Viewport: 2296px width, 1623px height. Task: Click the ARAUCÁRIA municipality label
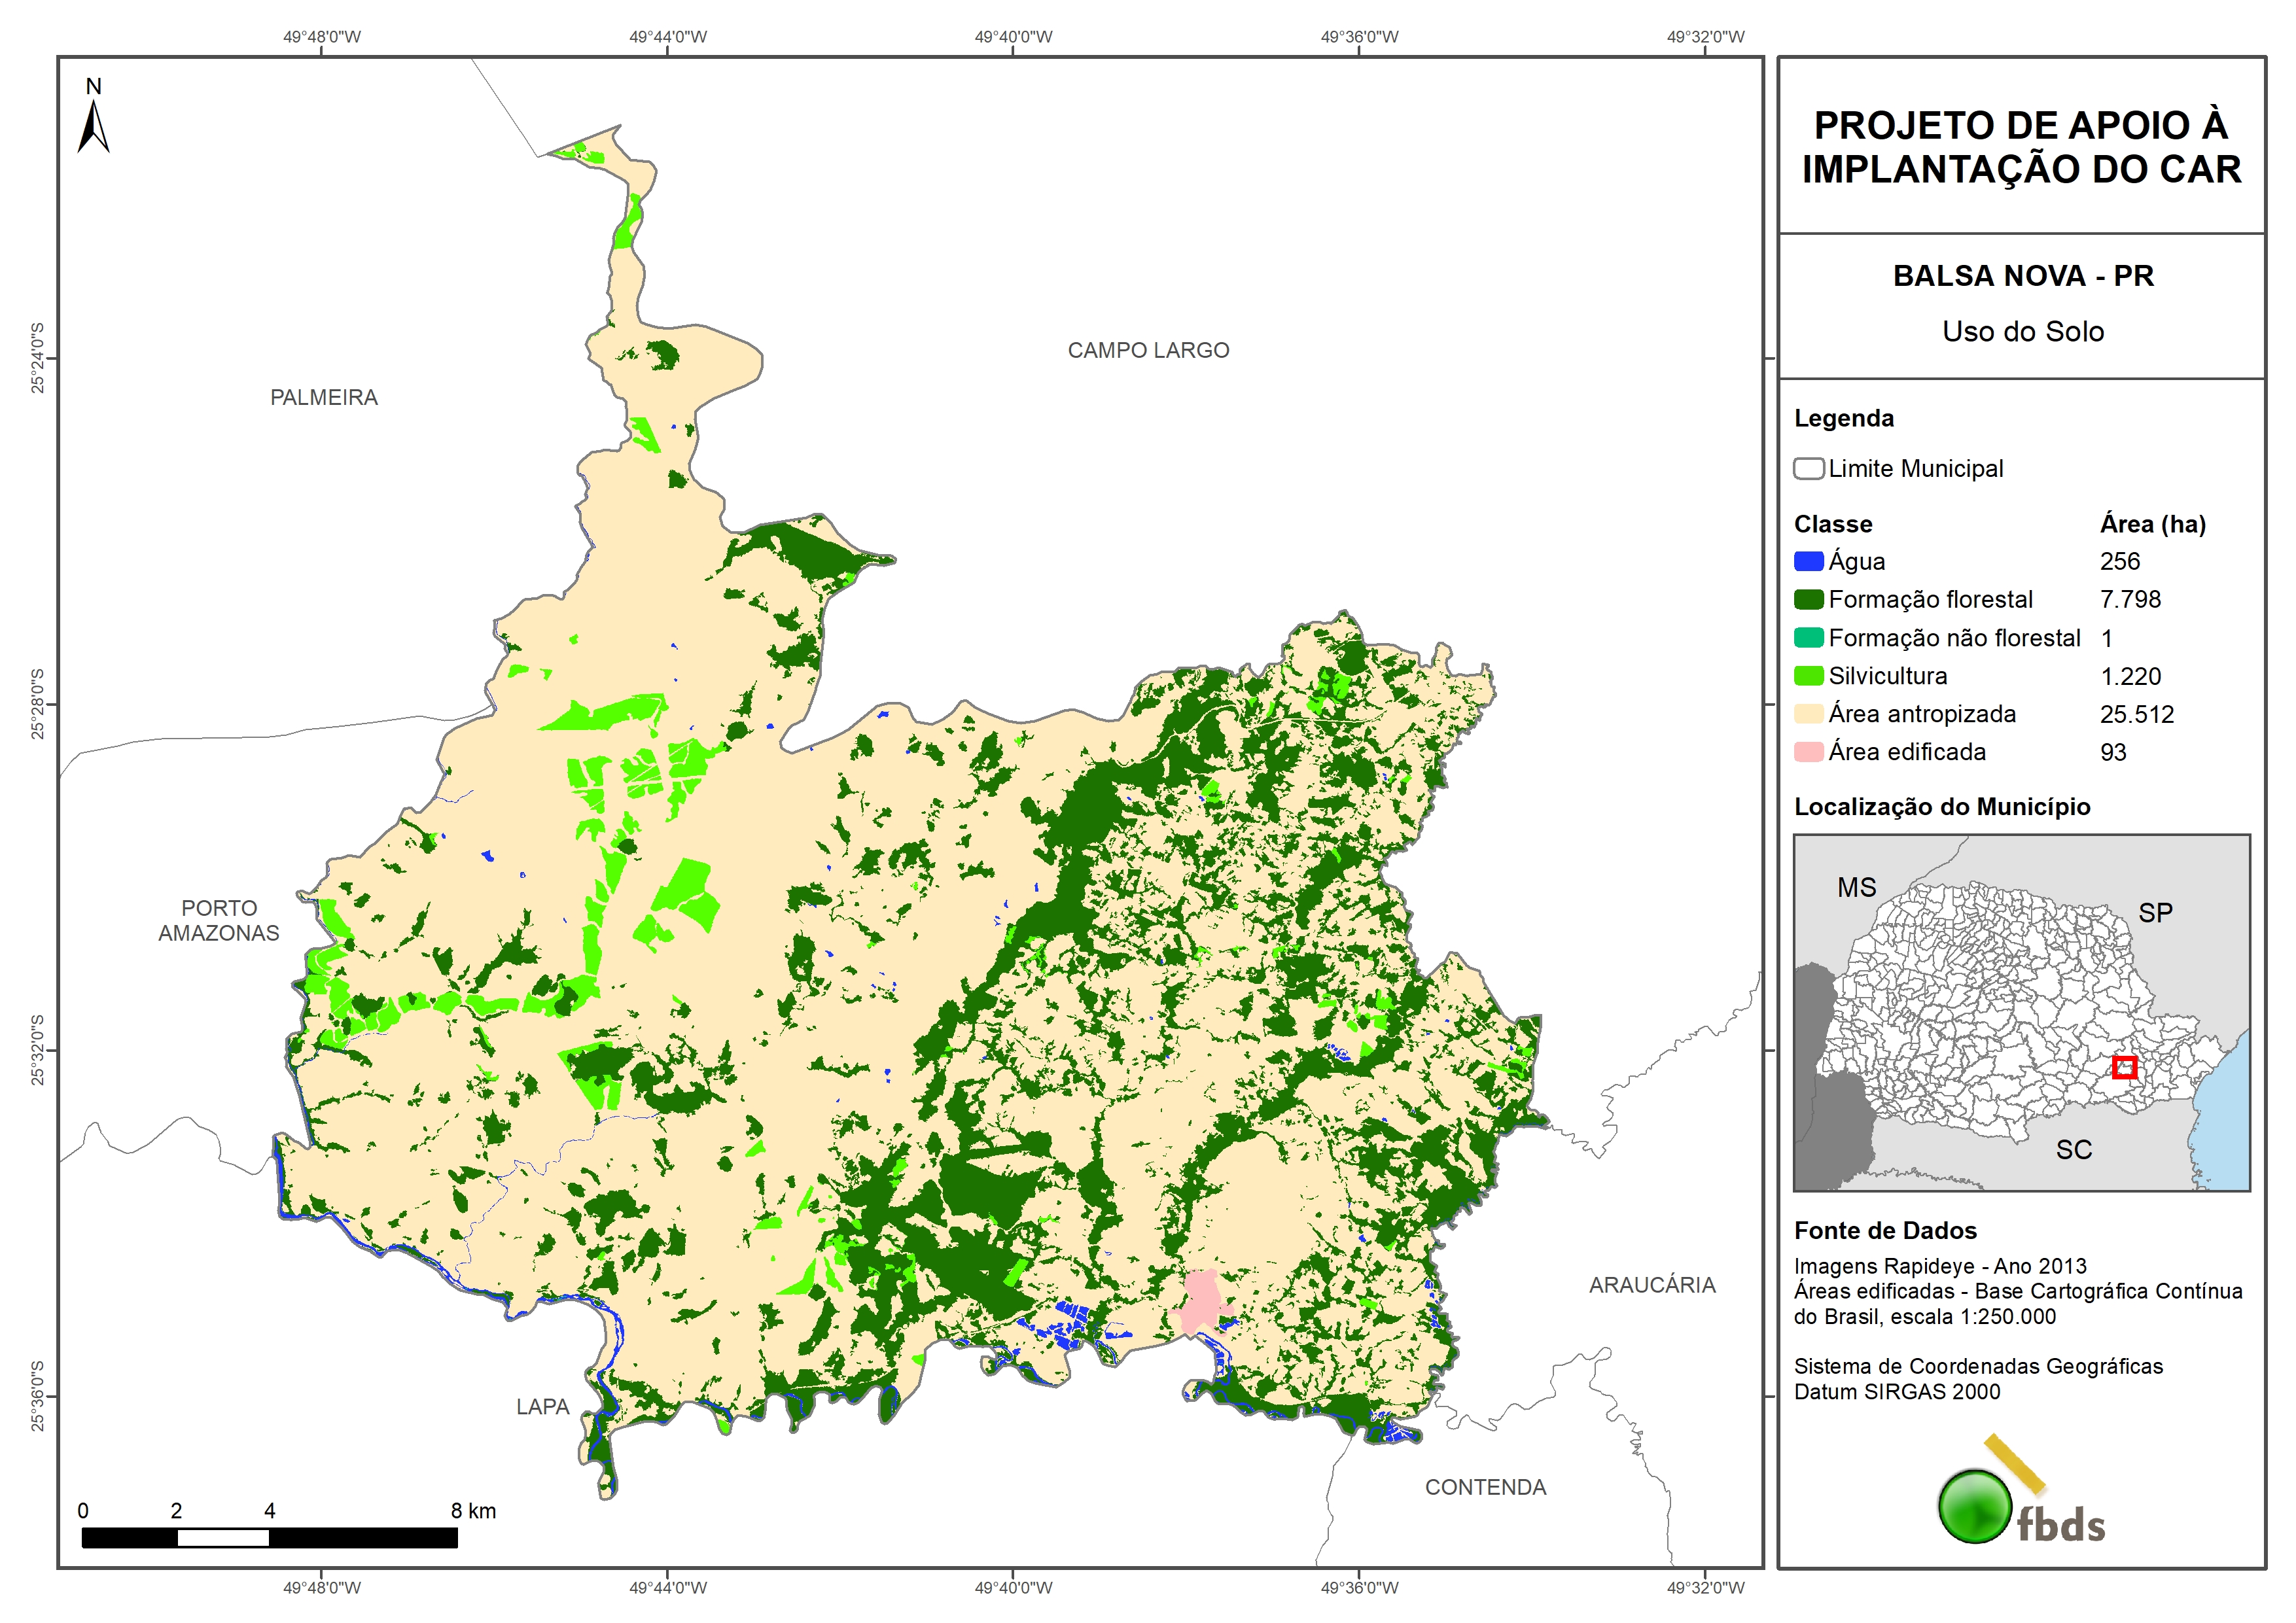[1652, 1285]
